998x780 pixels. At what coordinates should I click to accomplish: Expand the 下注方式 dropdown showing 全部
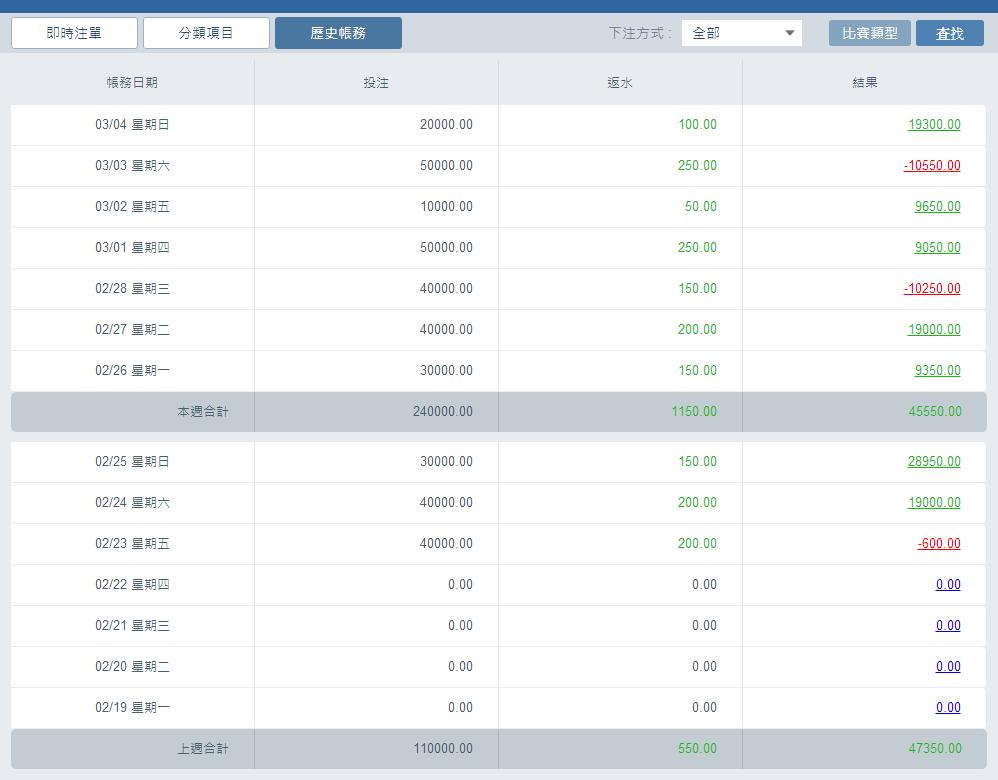(x=741, y=33)
